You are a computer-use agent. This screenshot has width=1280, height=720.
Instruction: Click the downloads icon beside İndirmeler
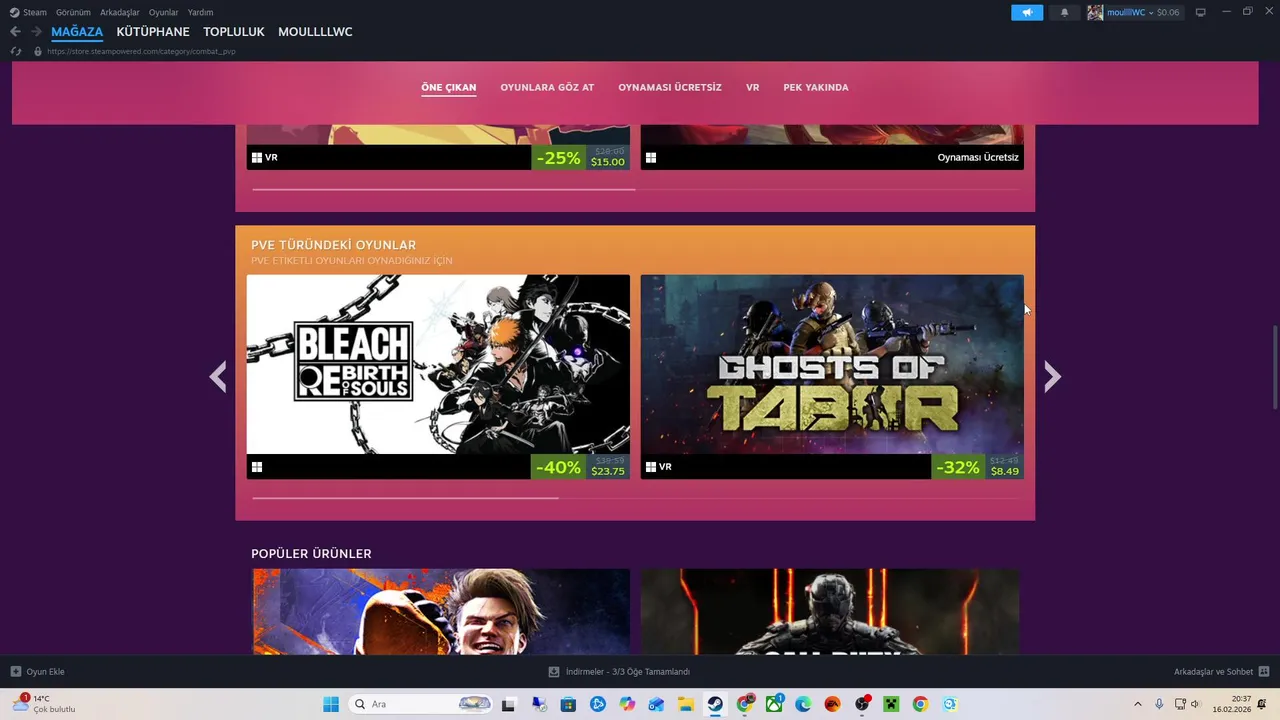click(554, 671)
